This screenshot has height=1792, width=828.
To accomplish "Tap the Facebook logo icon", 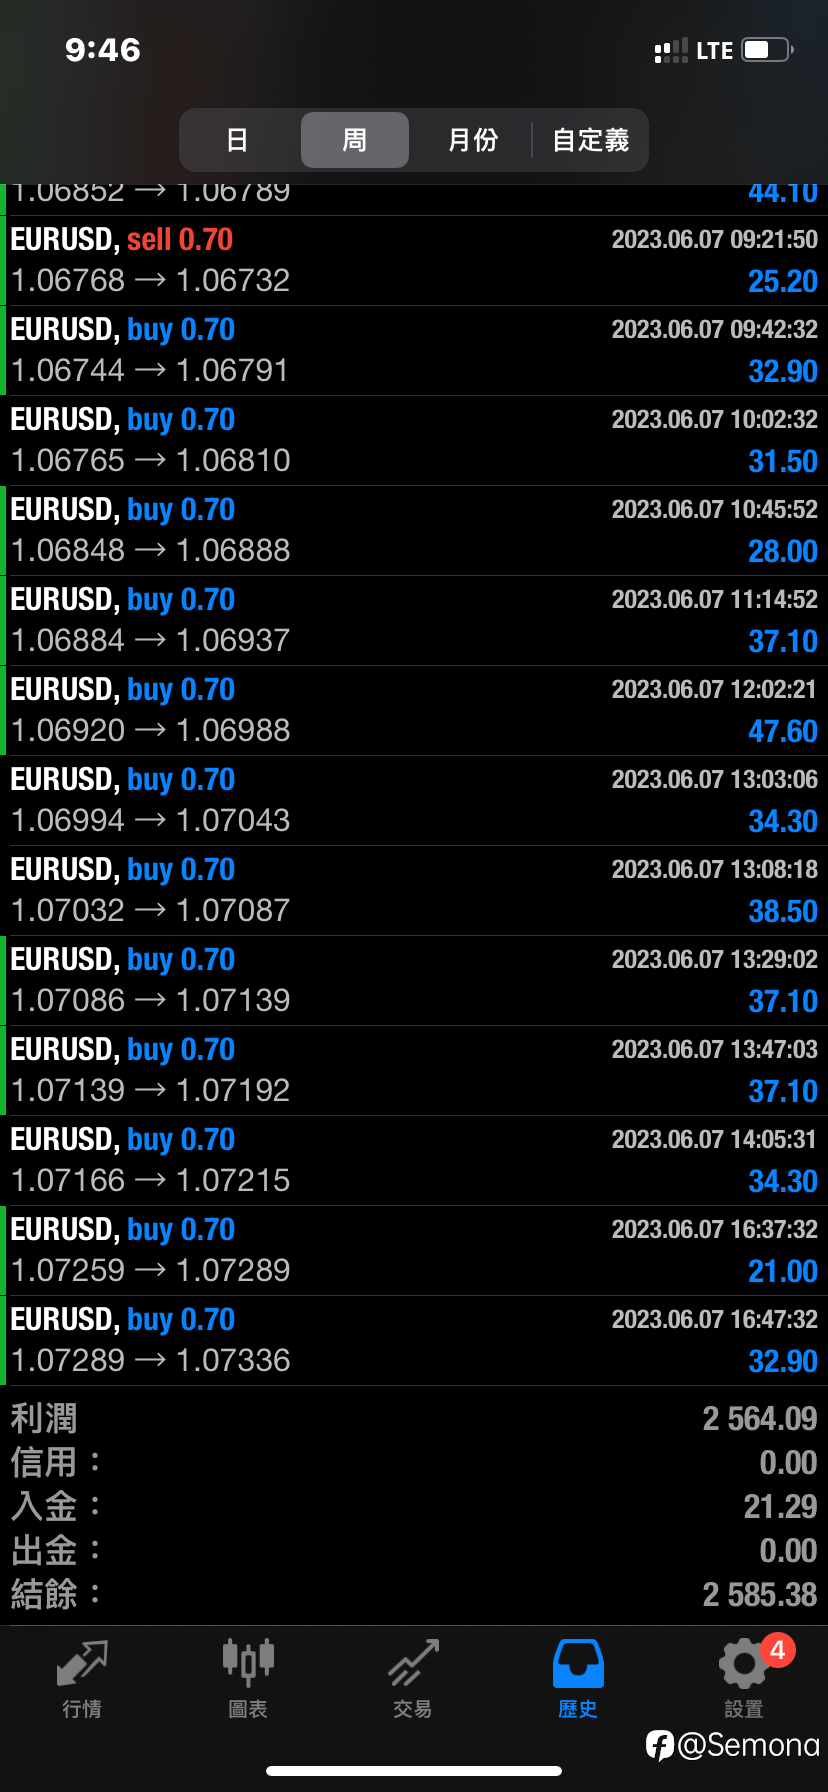I will [x=660, y=1745].
